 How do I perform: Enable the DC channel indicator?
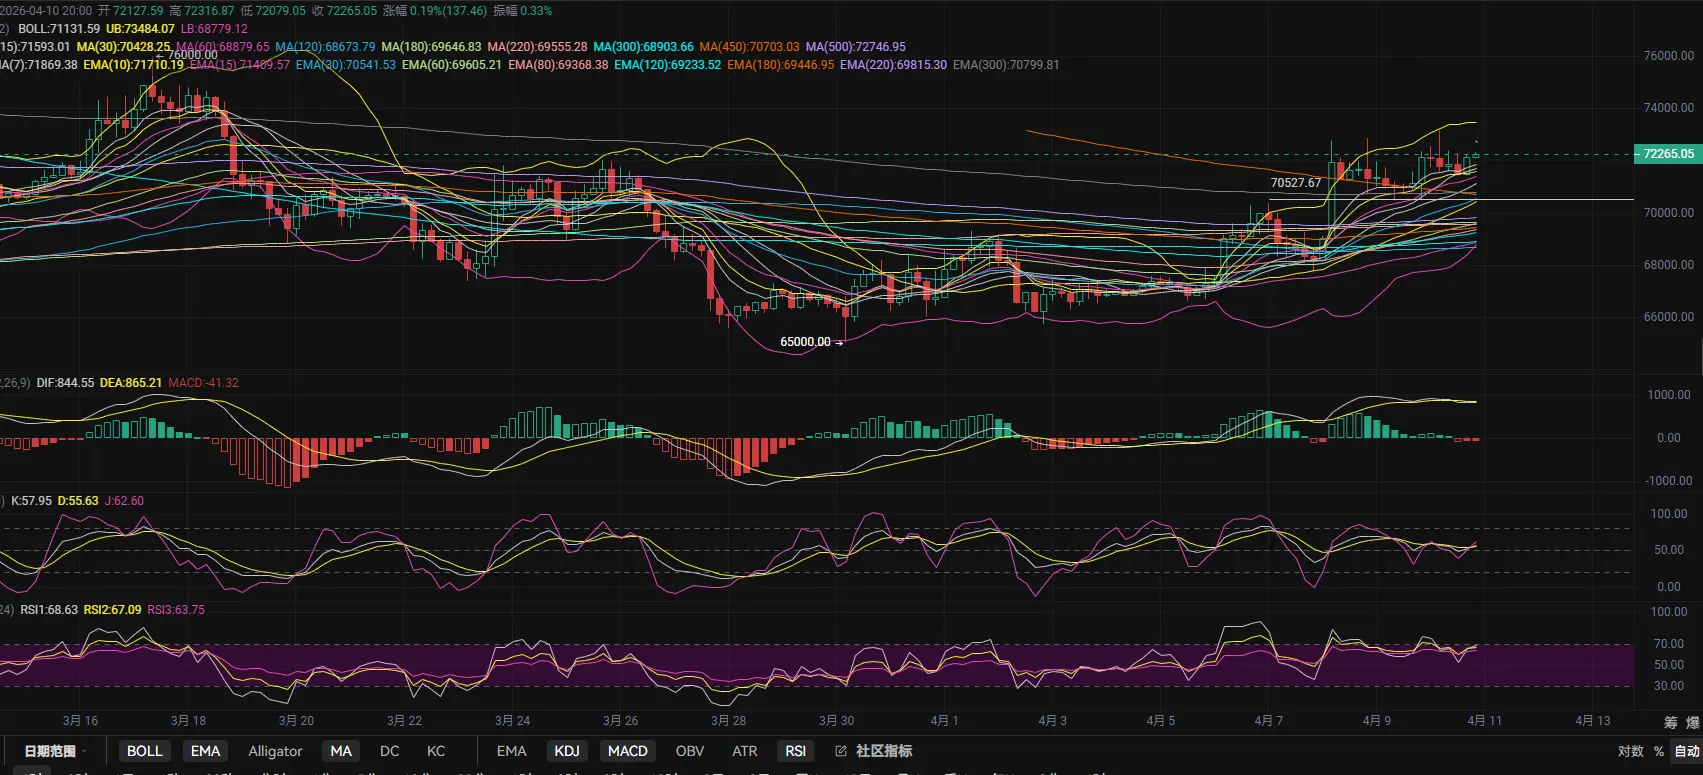[390, 751]
